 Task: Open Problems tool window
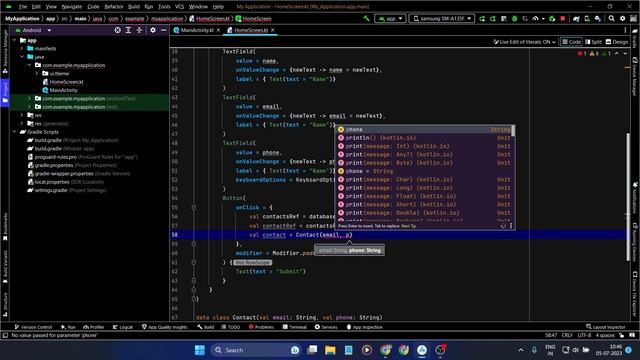tap(261, 327)
